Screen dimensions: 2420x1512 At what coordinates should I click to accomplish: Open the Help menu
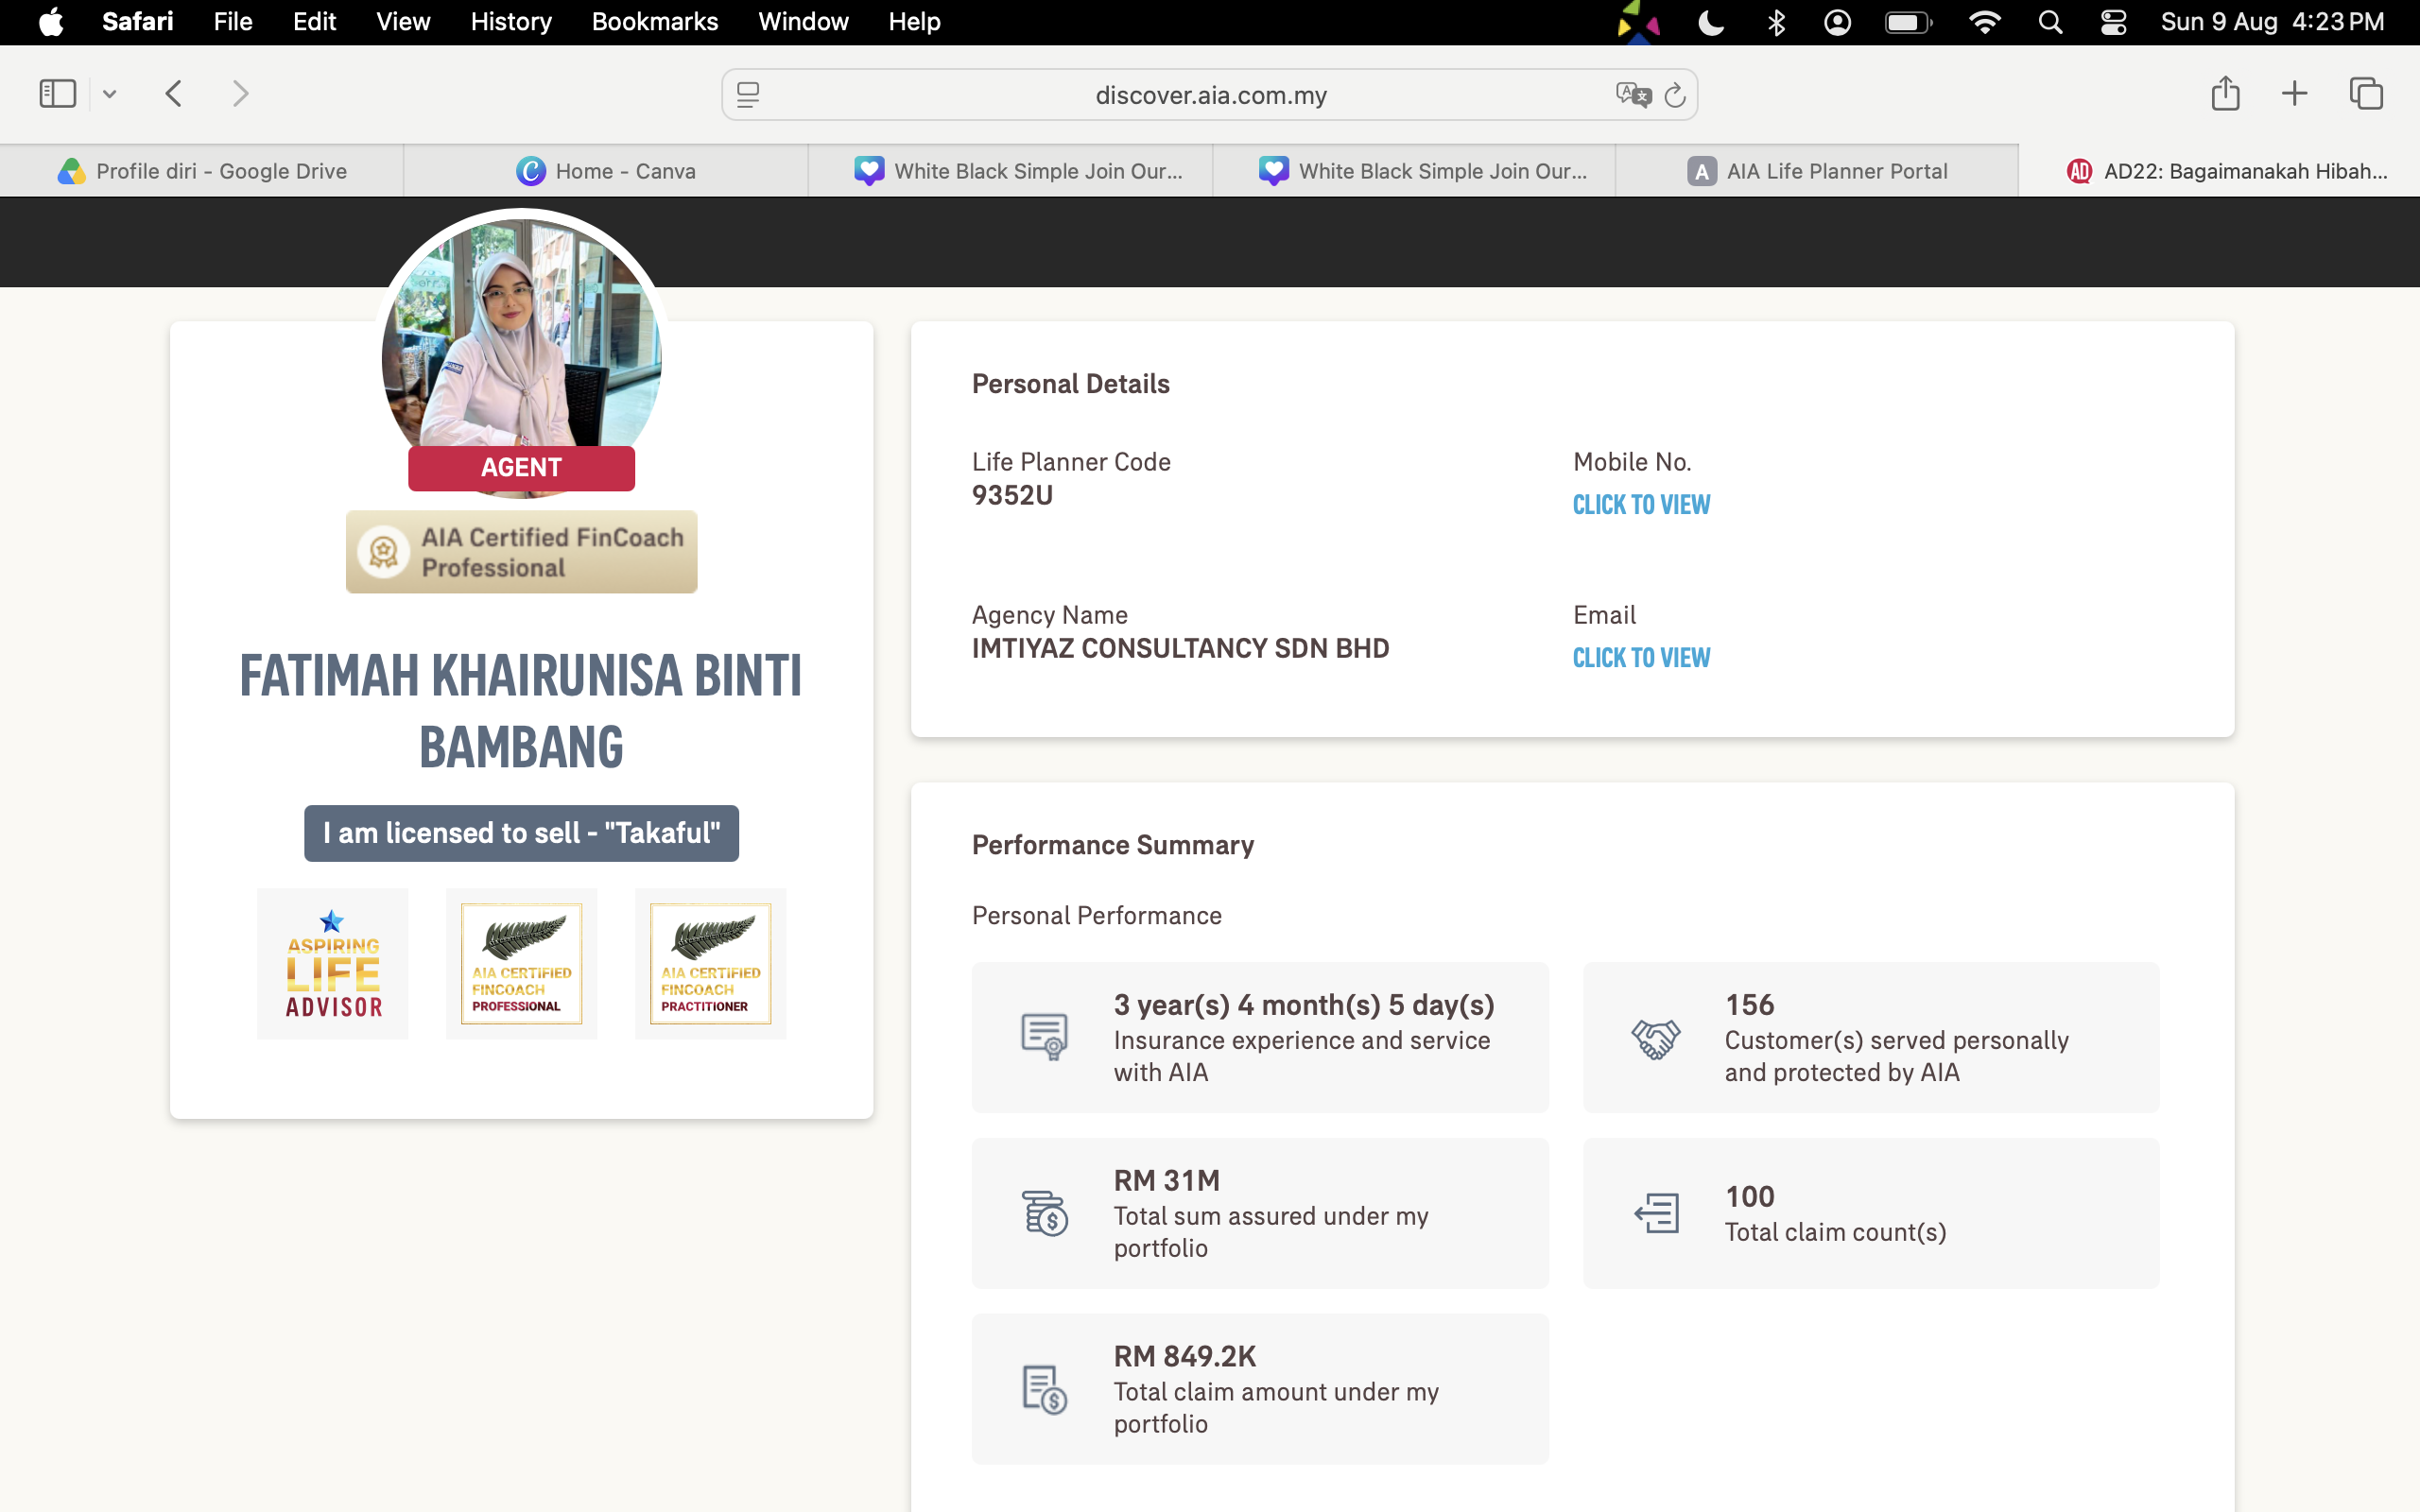(x=914, y=22)
